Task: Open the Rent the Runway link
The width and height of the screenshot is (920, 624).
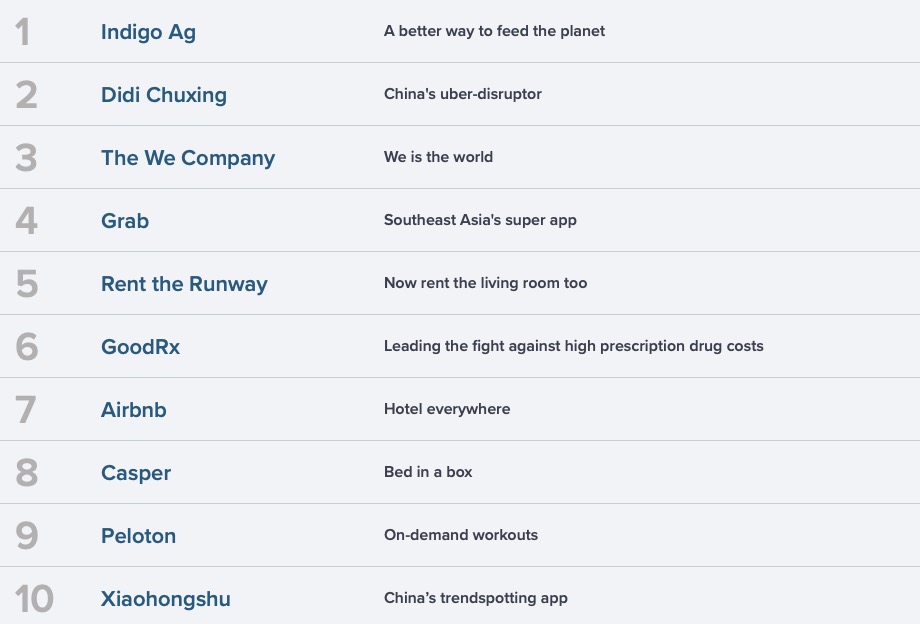Action: [184, 284]
